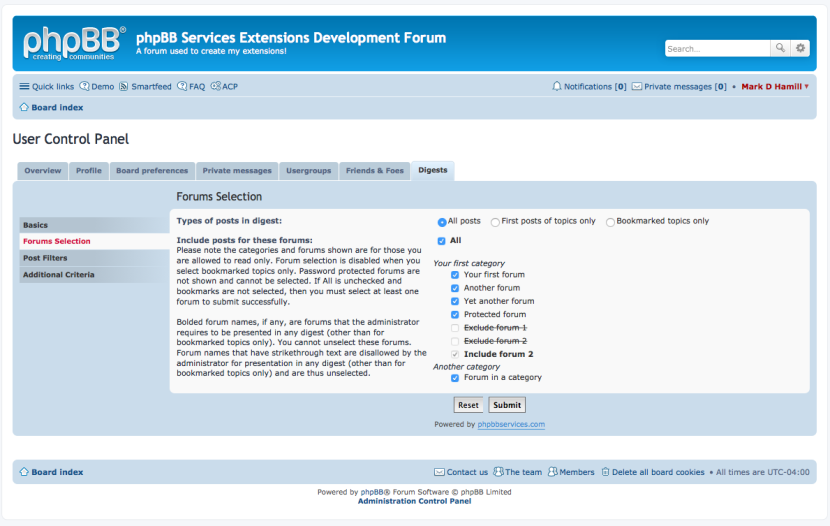Viewport: 830px width, 526px height.
Task: Click the phpBB logo
Action: tap(74, 43)
